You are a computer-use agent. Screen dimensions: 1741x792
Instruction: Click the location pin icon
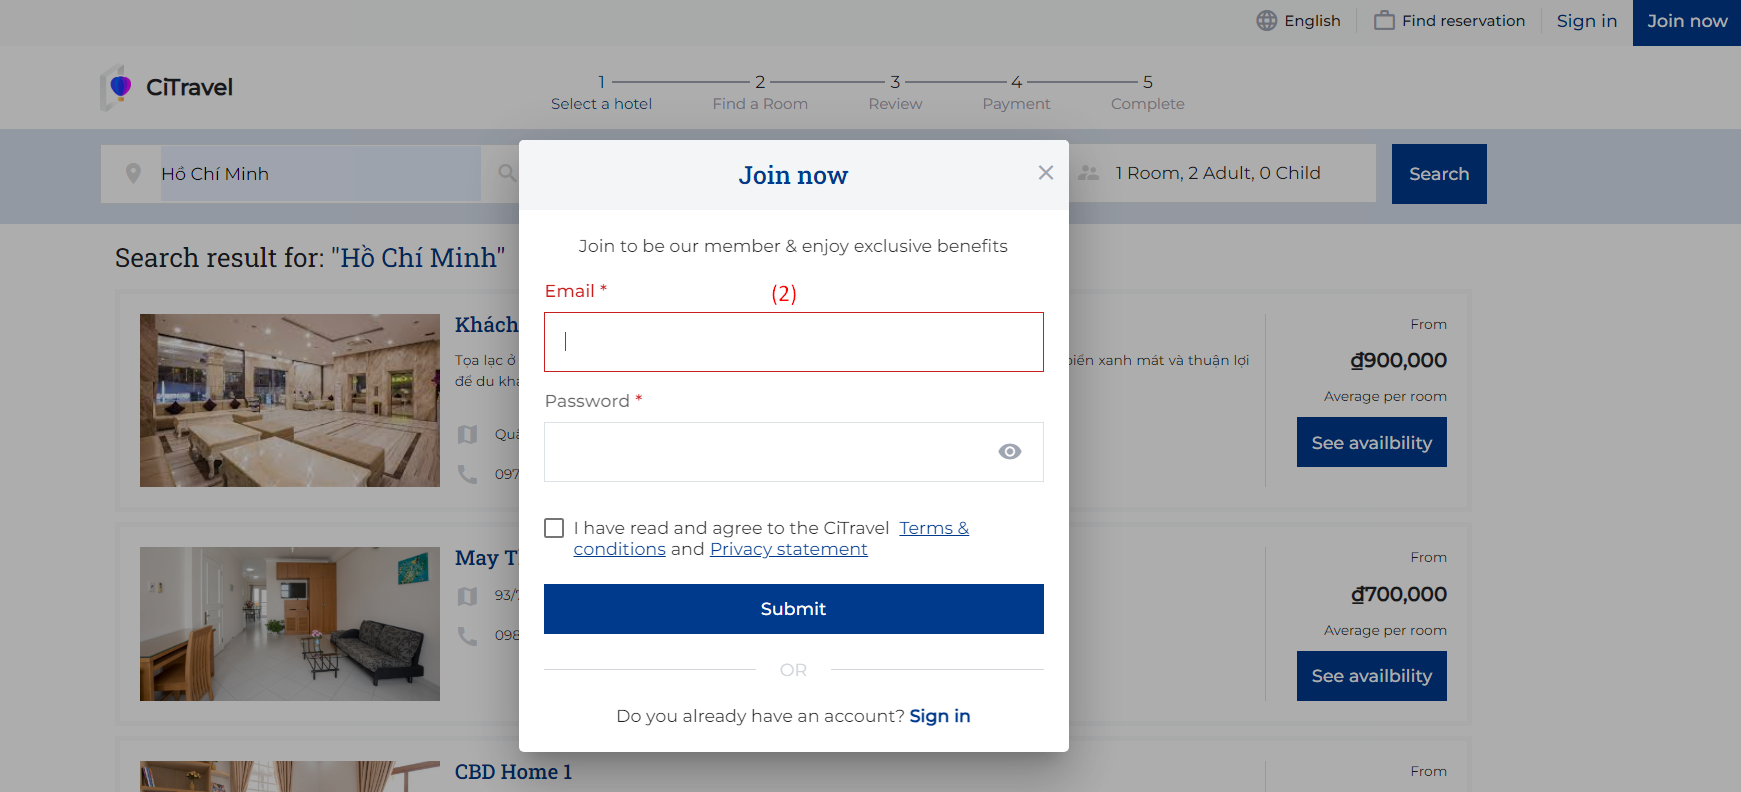click(x=133, y=174)
